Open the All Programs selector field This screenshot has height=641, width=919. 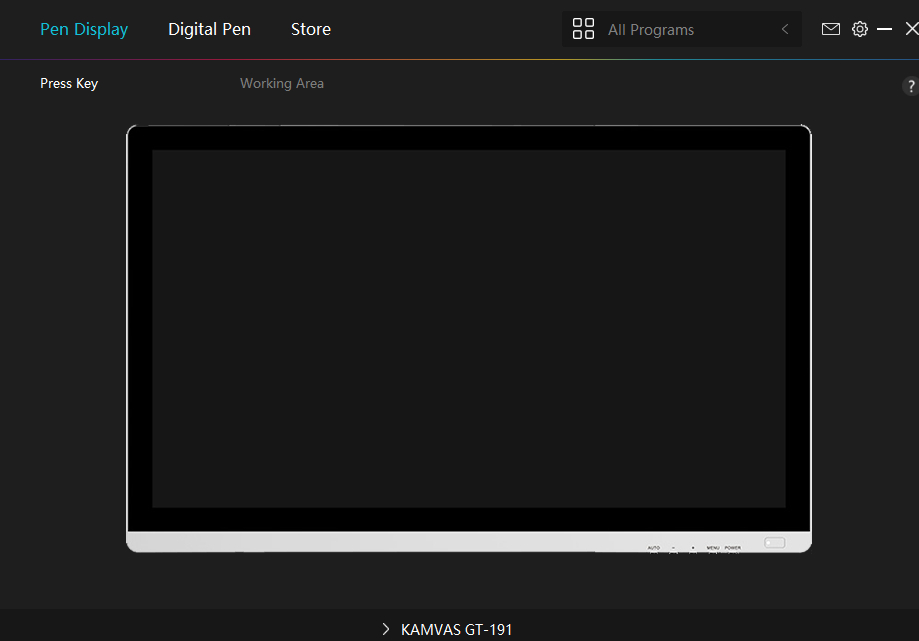tap(680, 30)
